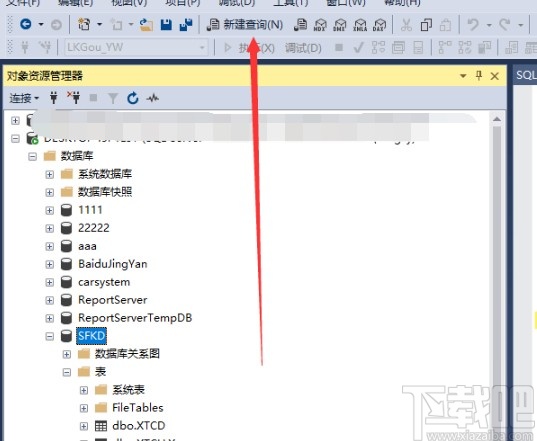Viewport: 537px width, 441px height.
Task: Collapse the 表 tables folder
Action: click(67, 372)
